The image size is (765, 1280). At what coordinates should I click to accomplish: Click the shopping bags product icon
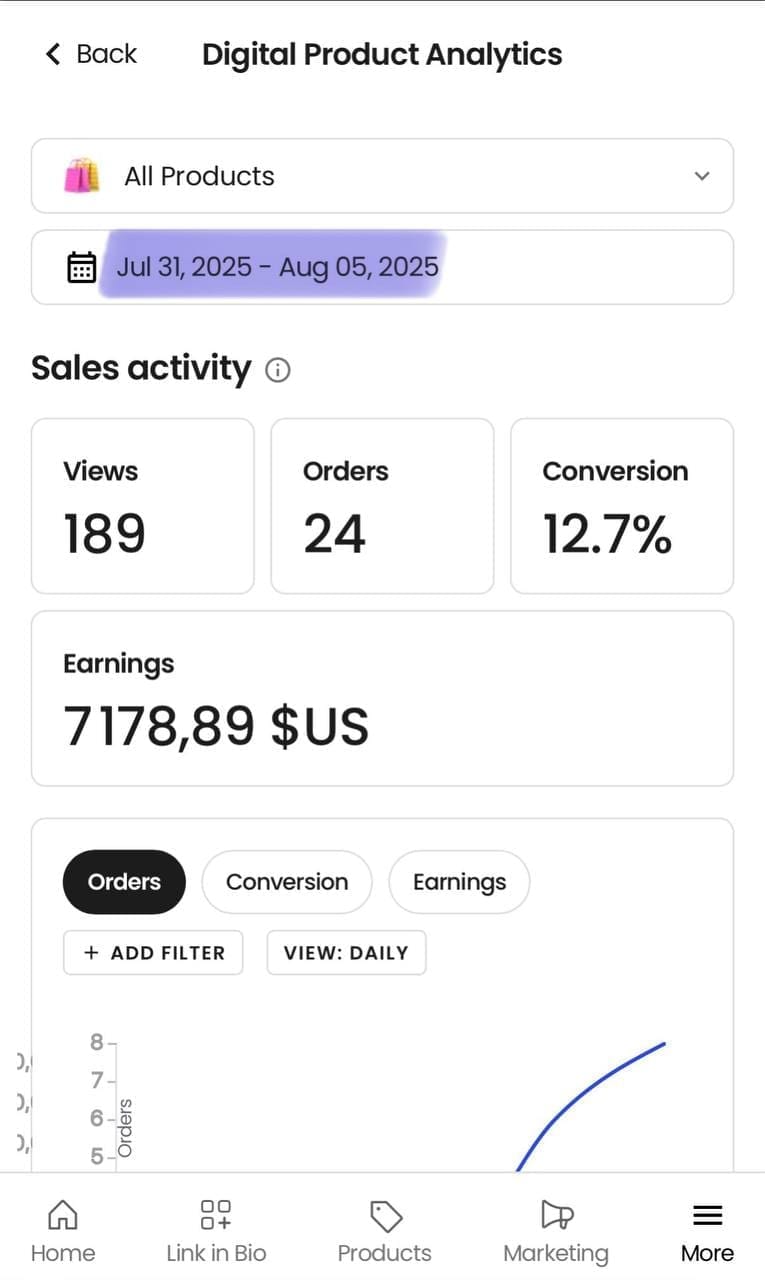(82, 176)
